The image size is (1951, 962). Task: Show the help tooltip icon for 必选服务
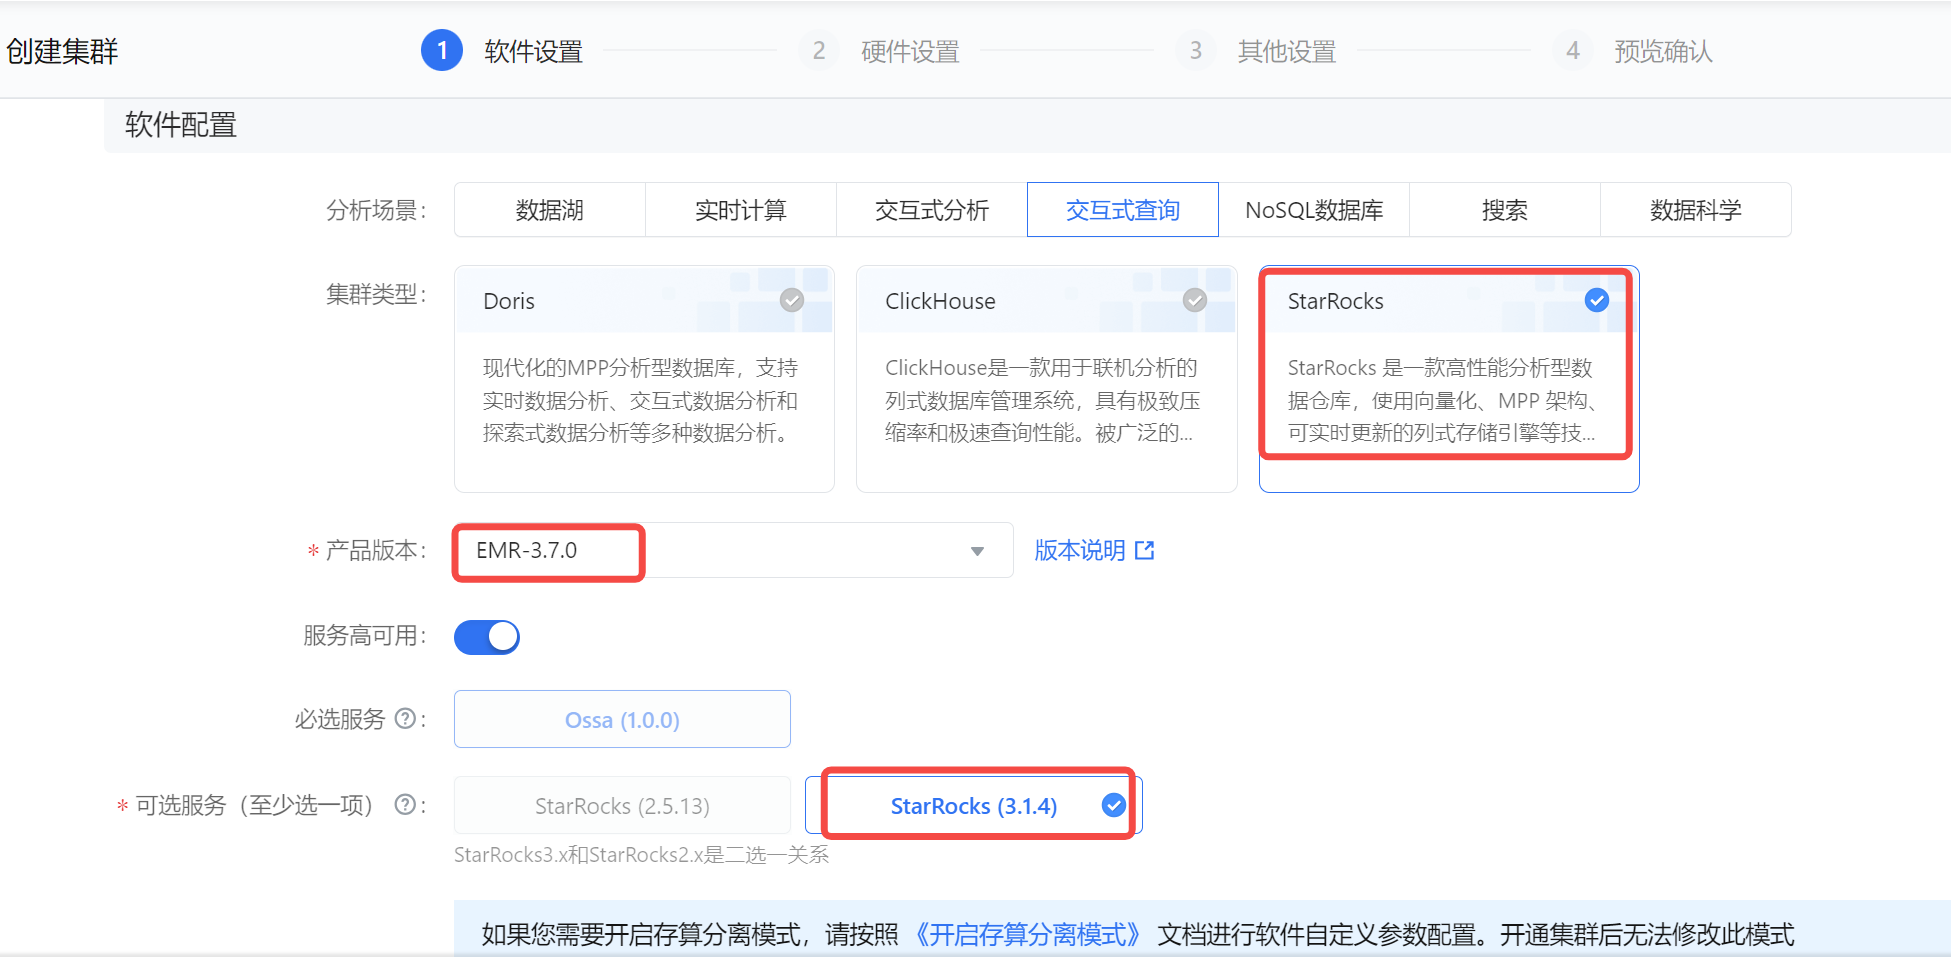[x=405, y=719]
